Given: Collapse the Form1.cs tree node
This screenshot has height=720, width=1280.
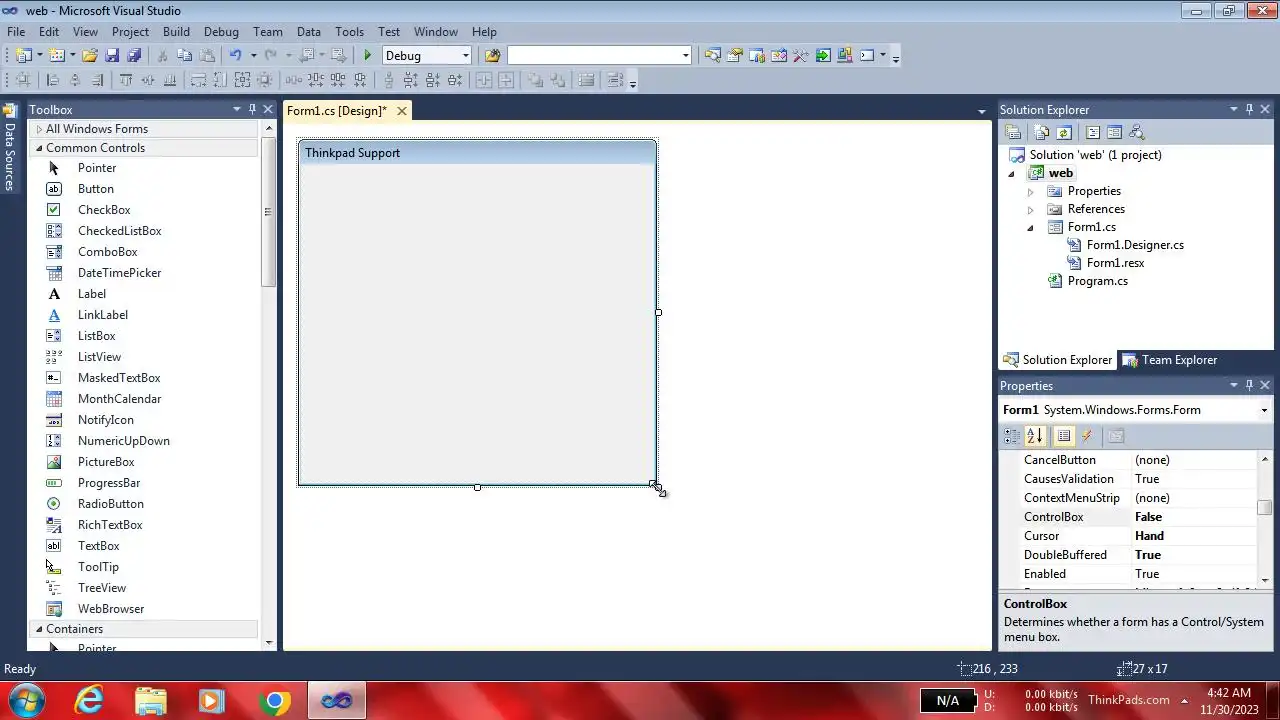Looking at the screenshot, I should [x=1030, y=227].
